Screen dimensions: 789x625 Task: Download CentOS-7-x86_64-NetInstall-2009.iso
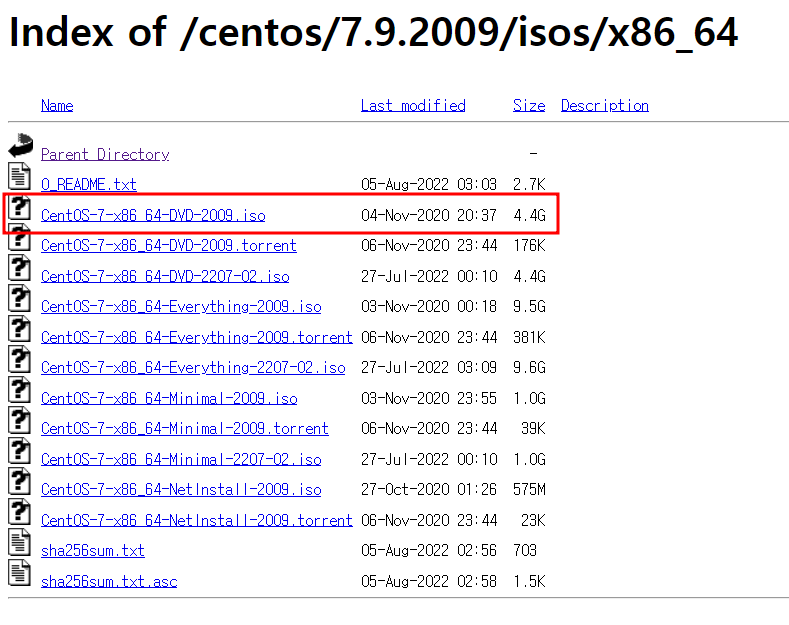(x=181, y=489)
